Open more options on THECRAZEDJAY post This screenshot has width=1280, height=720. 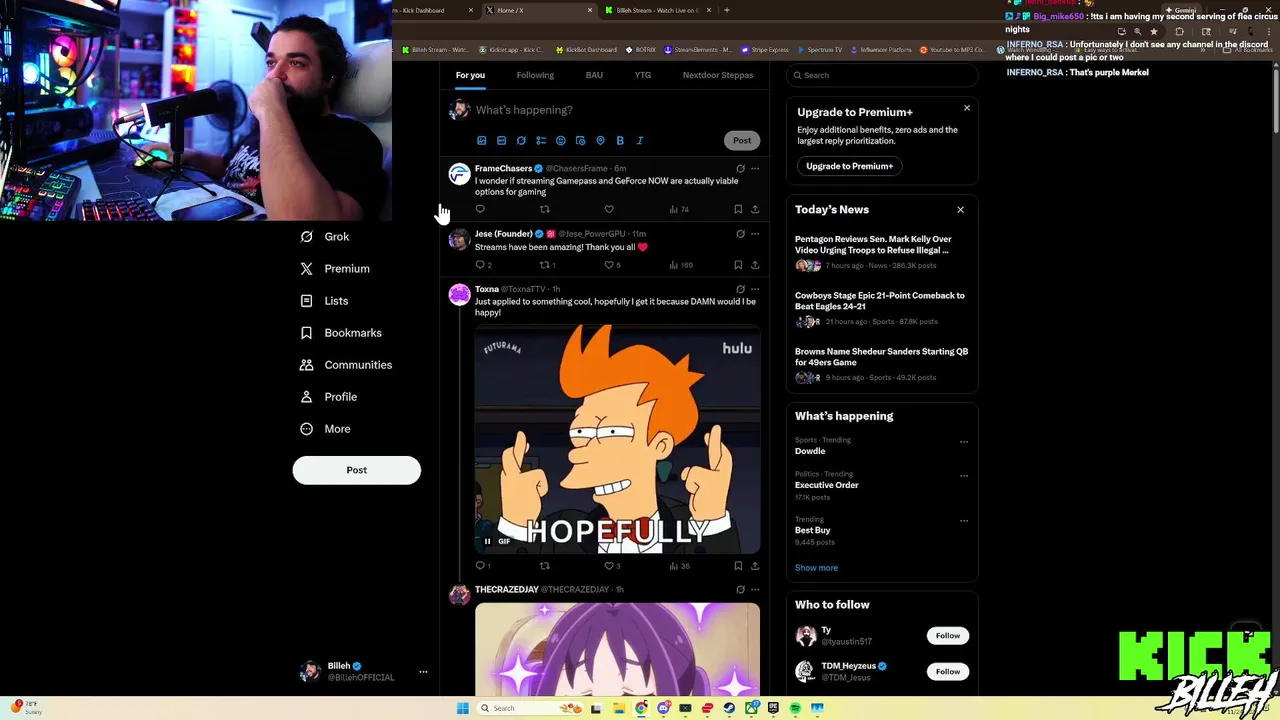755,590
